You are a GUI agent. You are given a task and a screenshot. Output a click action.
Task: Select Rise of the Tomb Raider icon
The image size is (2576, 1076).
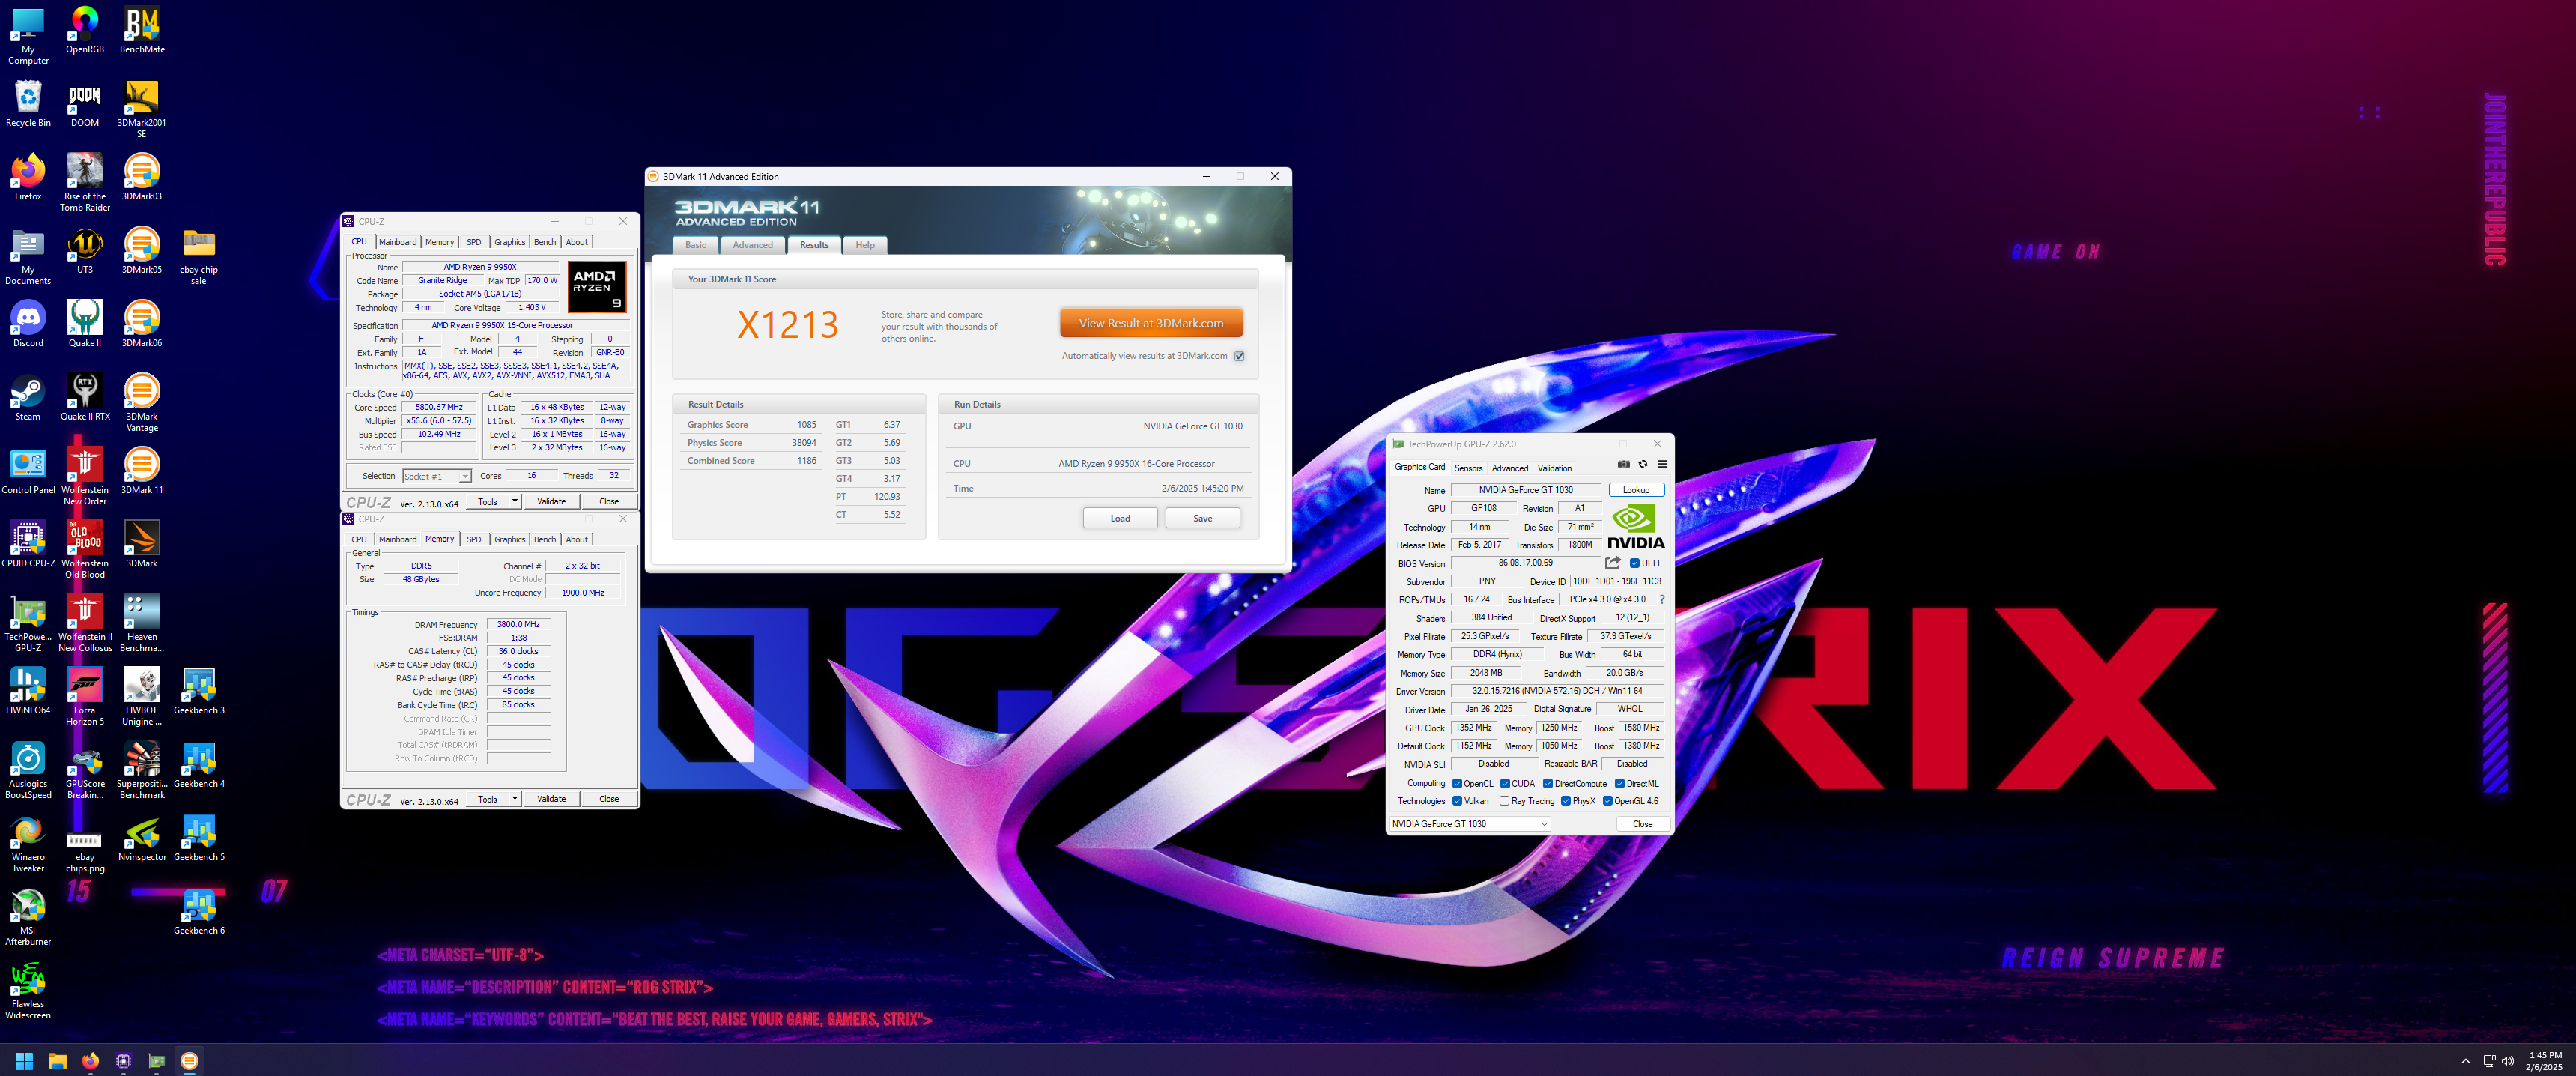(85, 181)
